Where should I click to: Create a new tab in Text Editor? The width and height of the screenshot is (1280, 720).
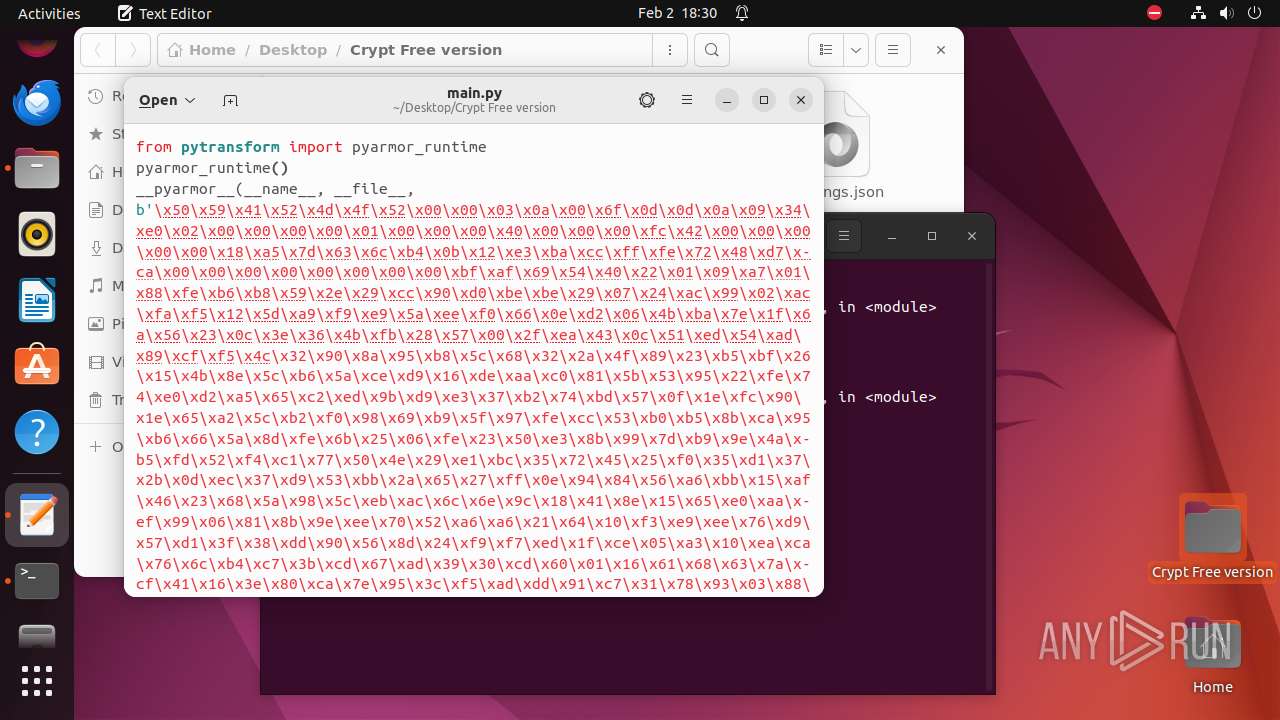tap(231, 100)
